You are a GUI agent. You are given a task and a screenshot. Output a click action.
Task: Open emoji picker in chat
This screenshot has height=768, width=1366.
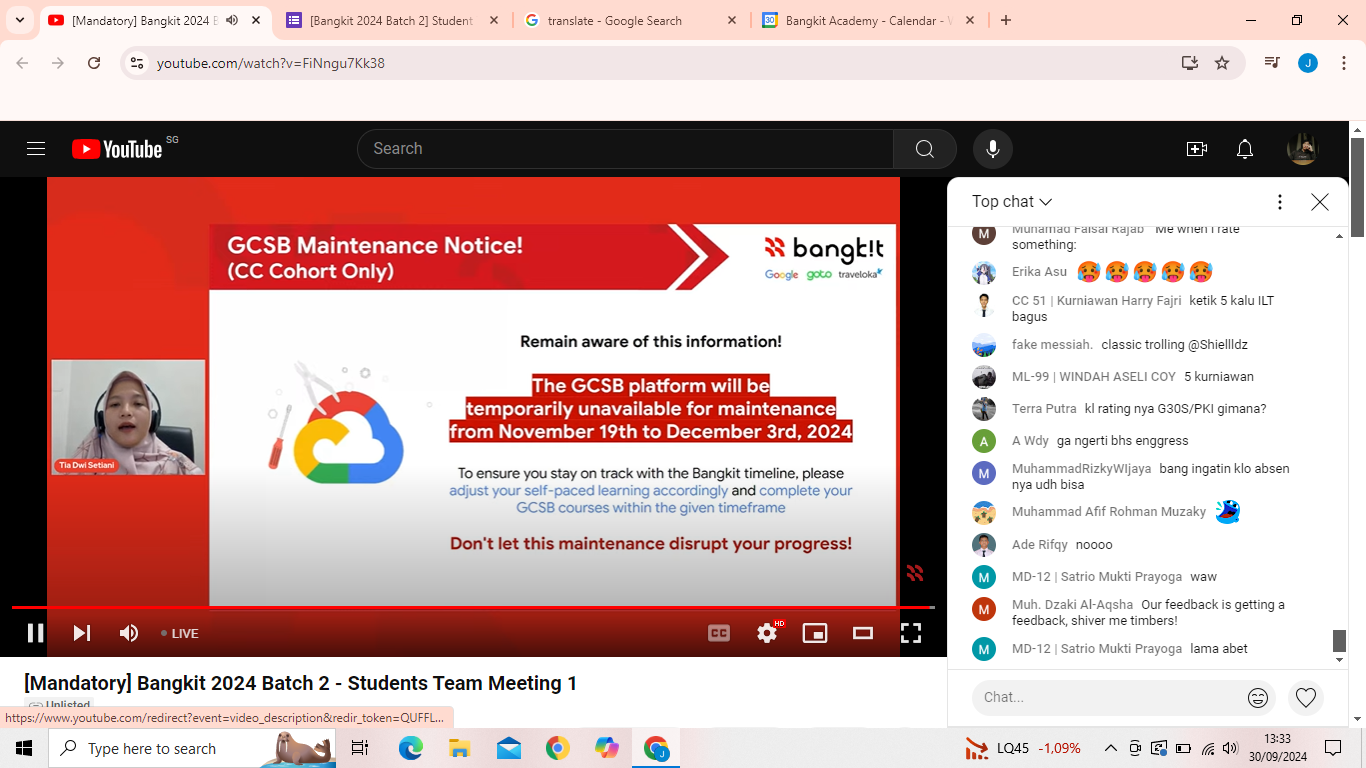tap(1258, 698)
